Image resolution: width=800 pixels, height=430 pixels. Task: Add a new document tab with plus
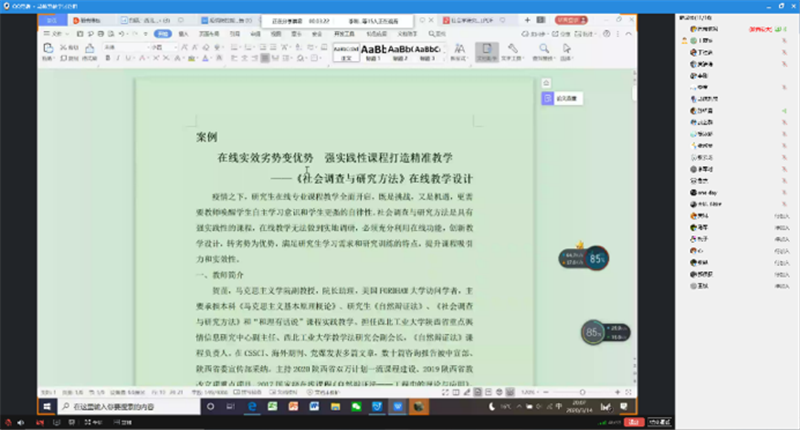[527, 20]
